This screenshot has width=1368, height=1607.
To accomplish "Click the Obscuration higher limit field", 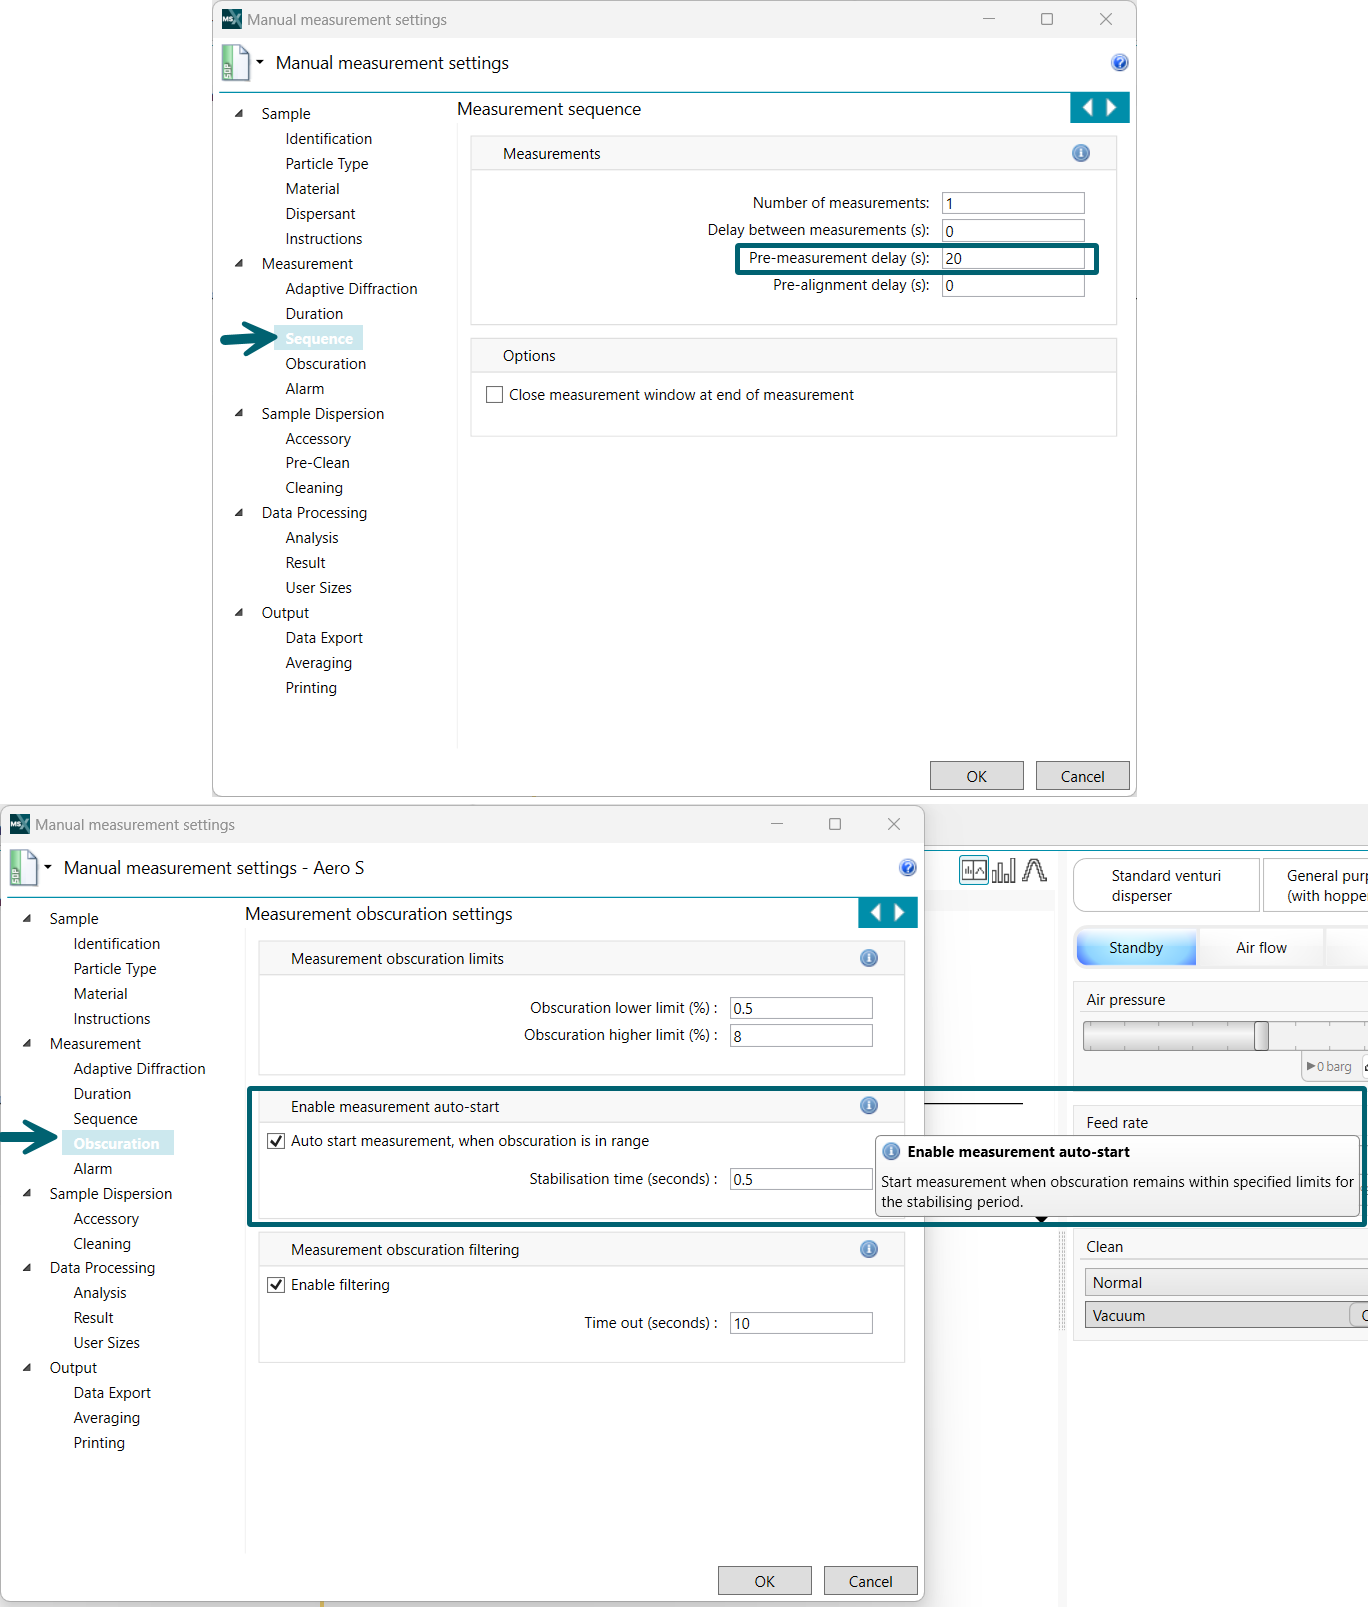I will pos(801,1035).
